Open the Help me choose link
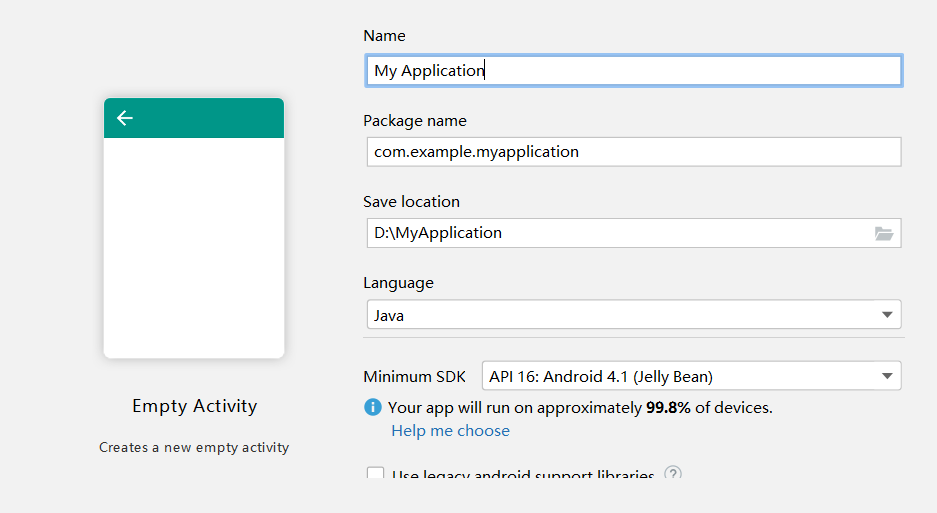Image resolution: width=937 pixels, height=513 pixels. pyautogui.click(x=450, y=431)
